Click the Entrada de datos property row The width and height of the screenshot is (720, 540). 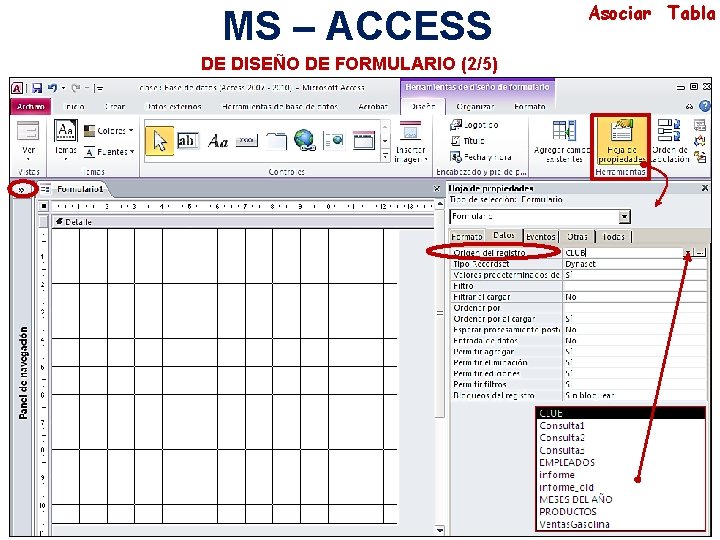(579, 341)
